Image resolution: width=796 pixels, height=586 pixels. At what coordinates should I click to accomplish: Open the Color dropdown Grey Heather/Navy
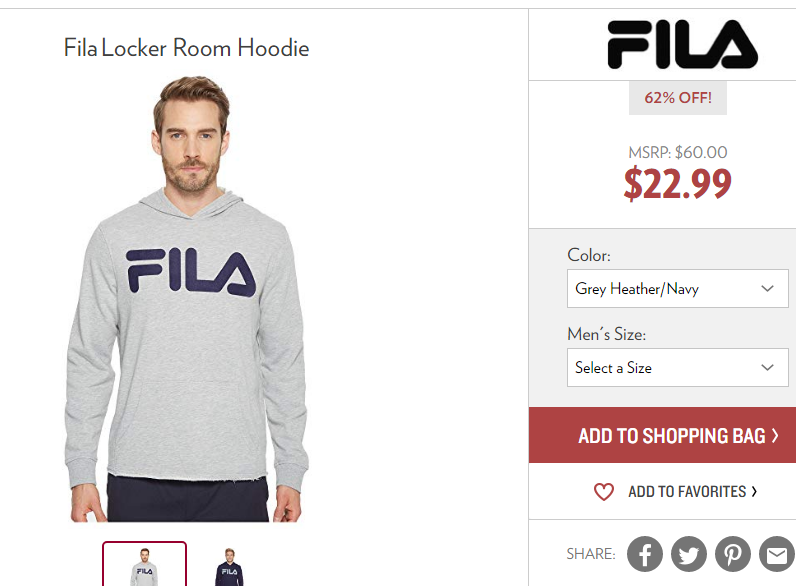click(677, 288)
